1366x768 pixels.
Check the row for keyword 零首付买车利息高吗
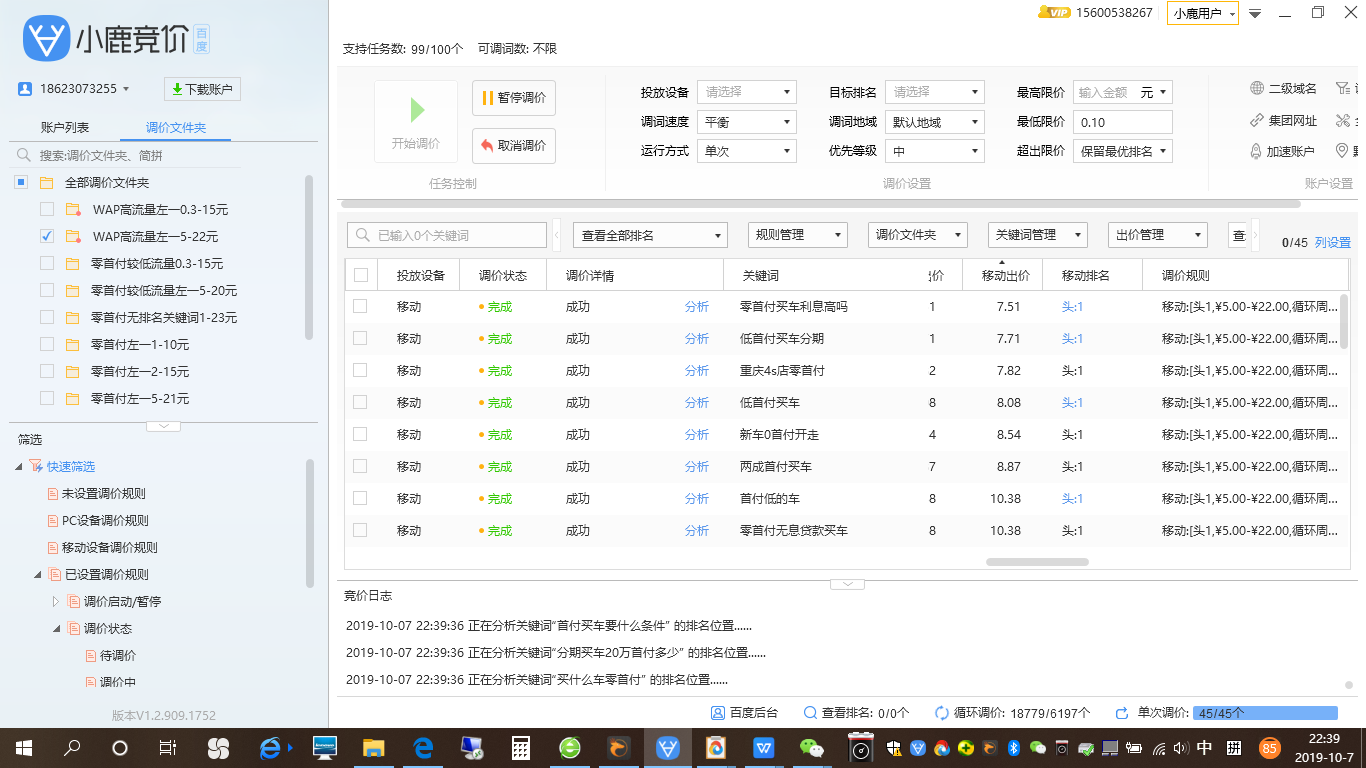[x=361, y=306]
